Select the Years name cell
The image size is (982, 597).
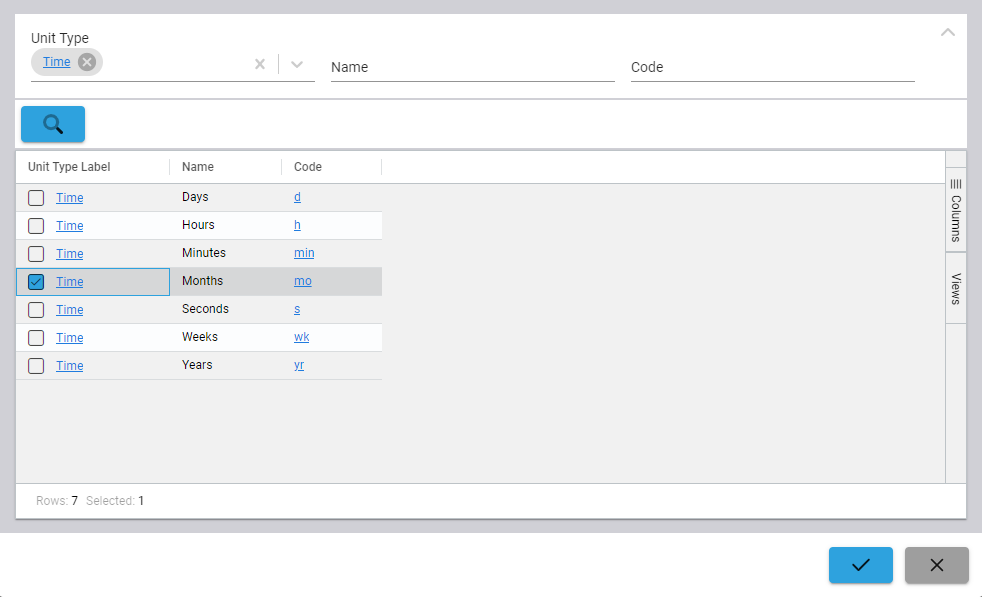point(225,365)
